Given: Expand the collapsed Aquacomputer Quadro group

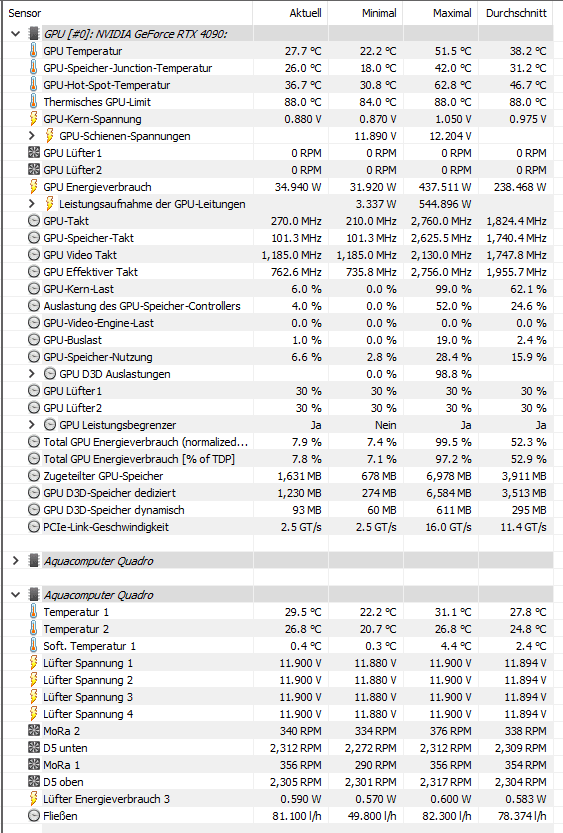Looking at the screenshot, I should click(x=15, y=561).
